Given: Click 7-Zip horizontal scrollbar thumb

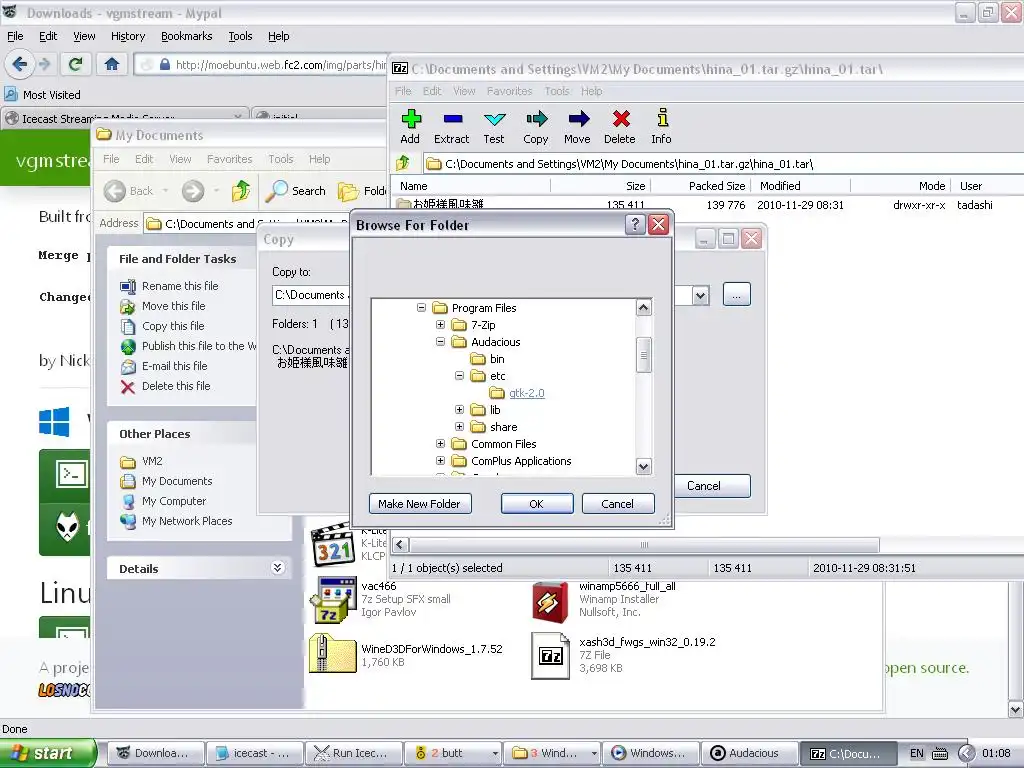Looking at the screenshot, I should click(644, 544).
